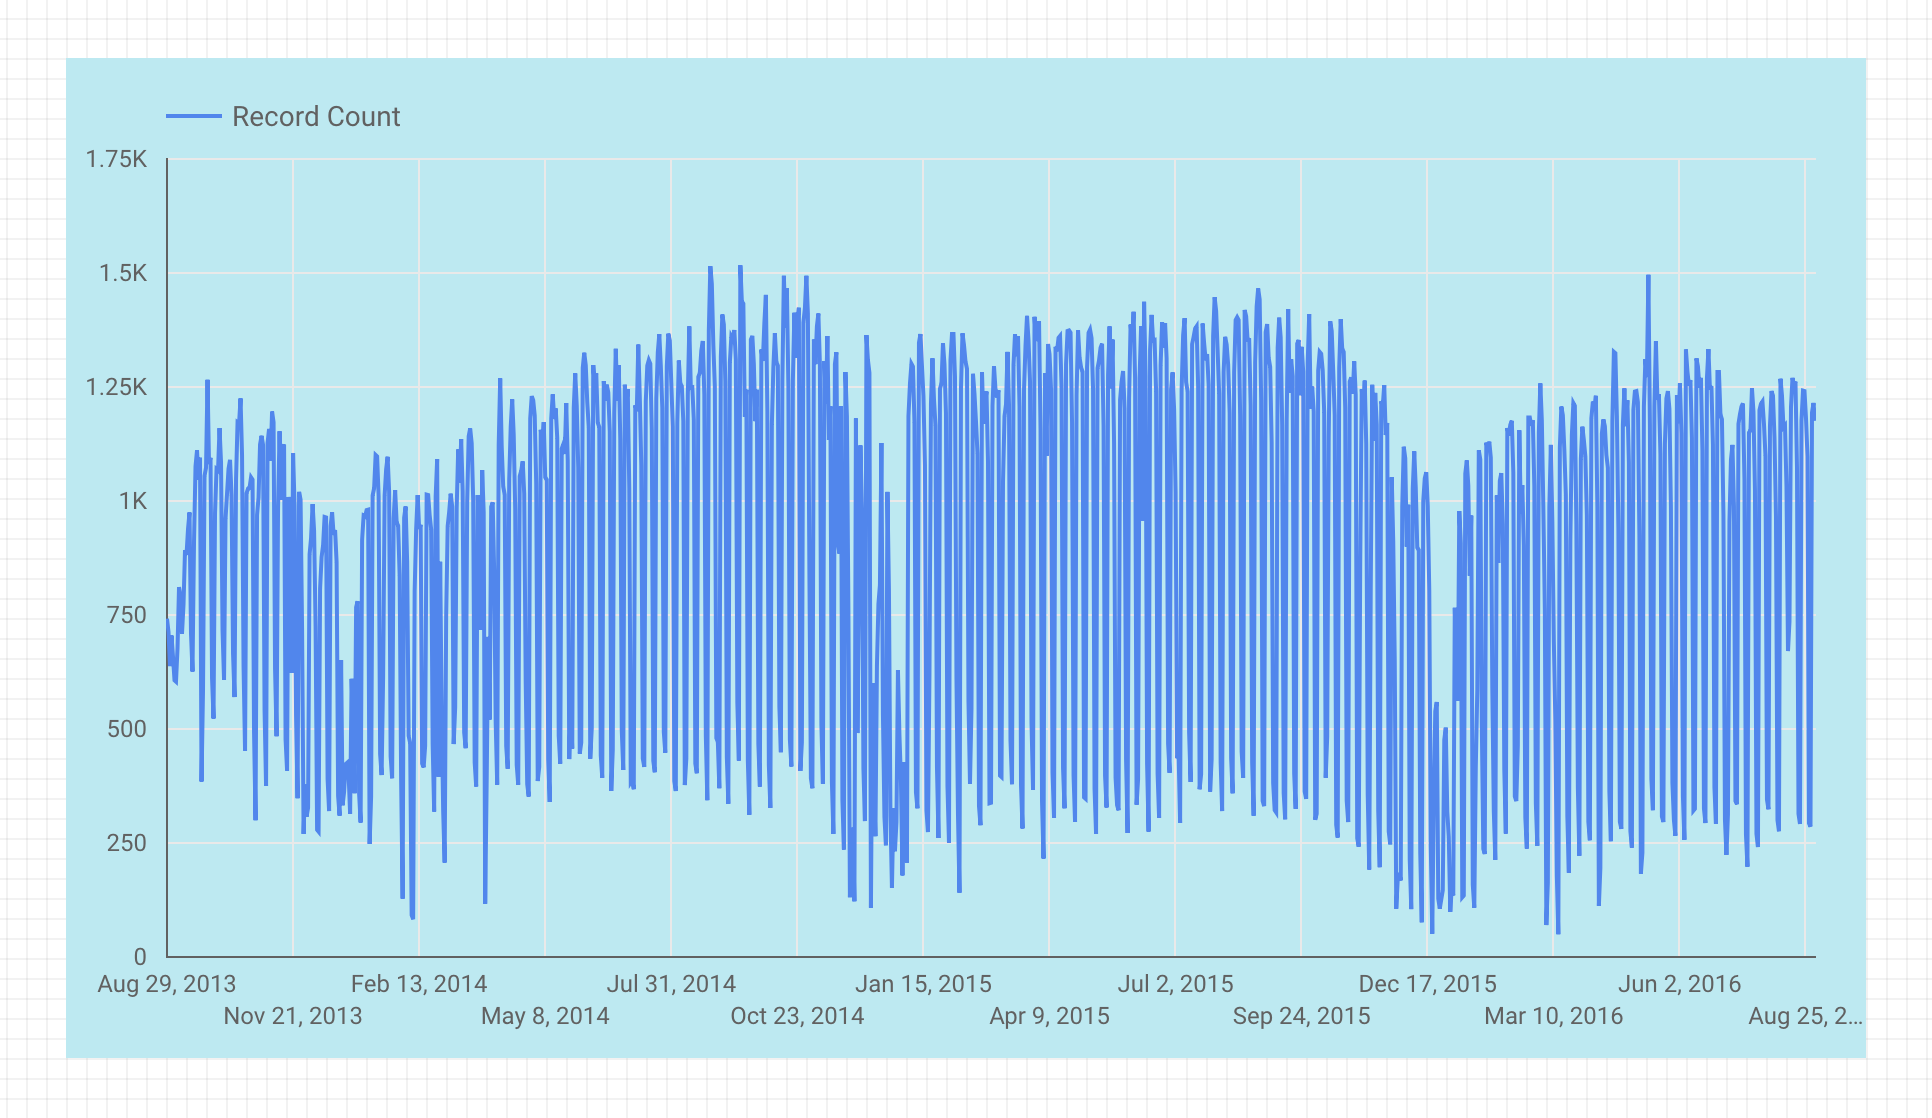Click the 1K y-axis label
The height and width of the screenshot is (1118, 1932).
click(x=133, y=501)
